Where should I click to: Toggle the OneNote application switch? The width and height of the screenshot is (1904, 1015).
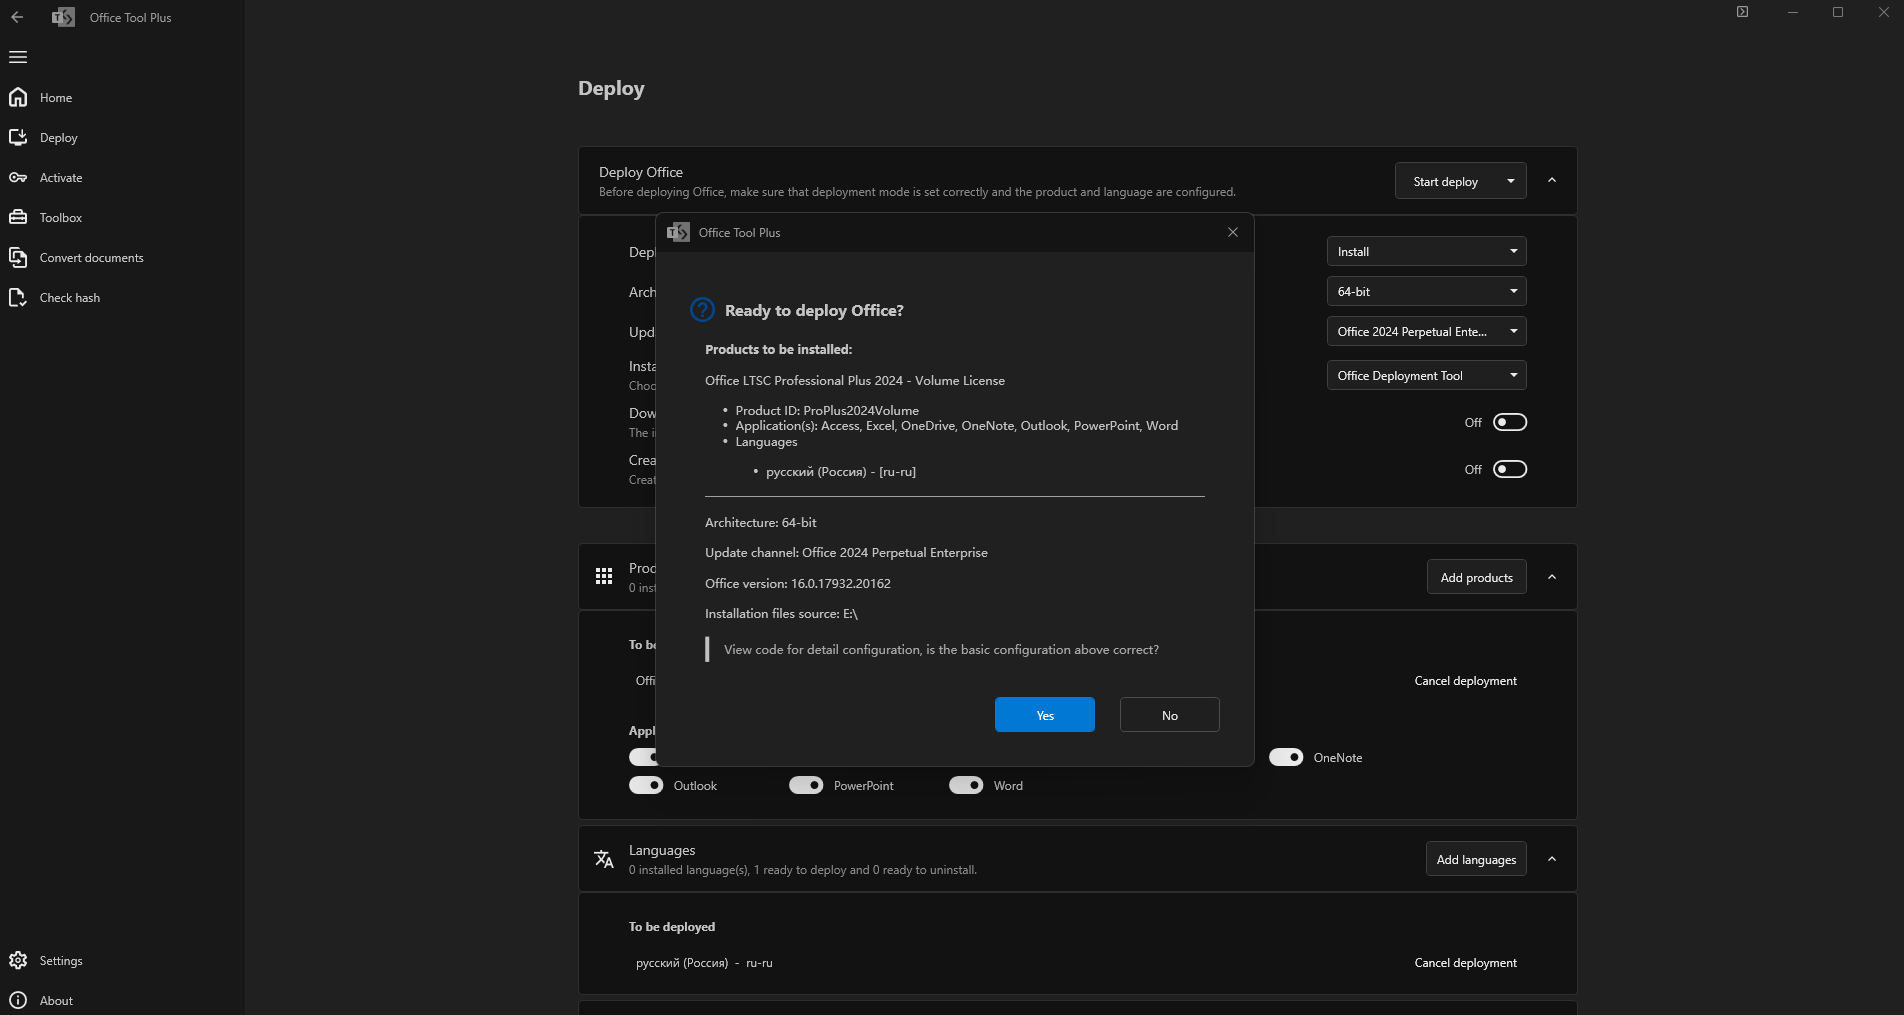coord(1286,757)
